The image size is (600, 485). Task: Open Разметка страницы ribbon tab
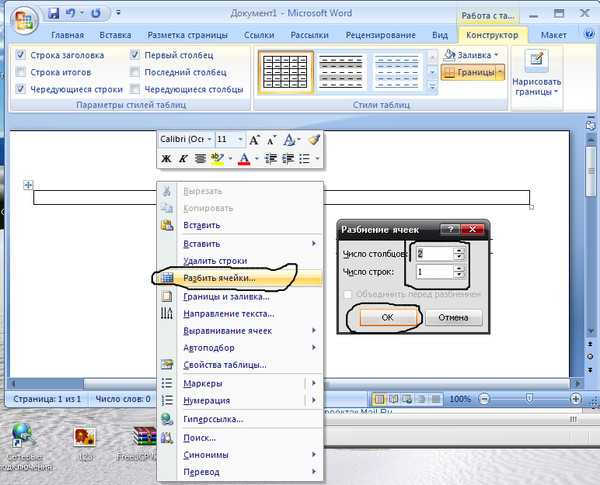click(187, 35)
